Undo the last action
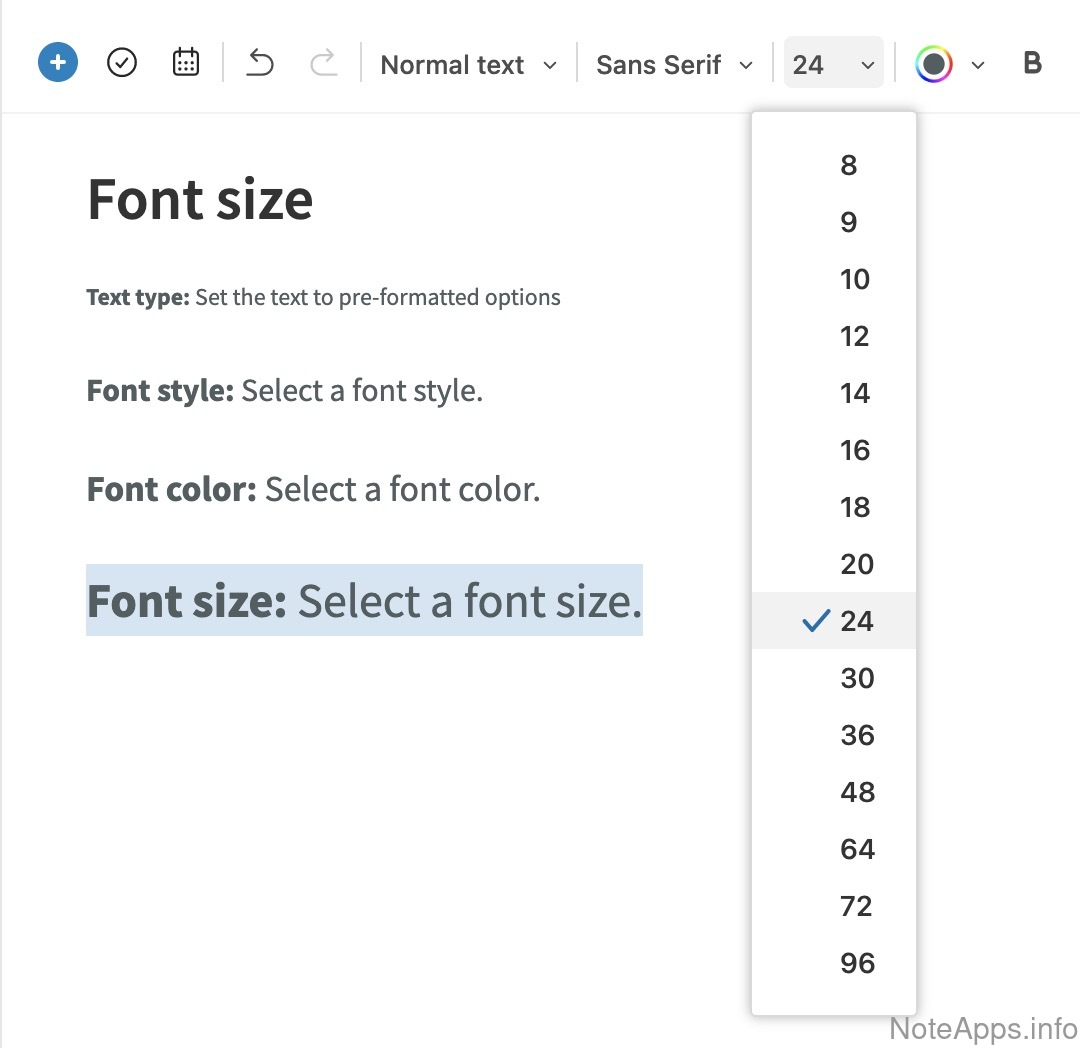Screen dimensions: 1080x1048 coord(260,63)
